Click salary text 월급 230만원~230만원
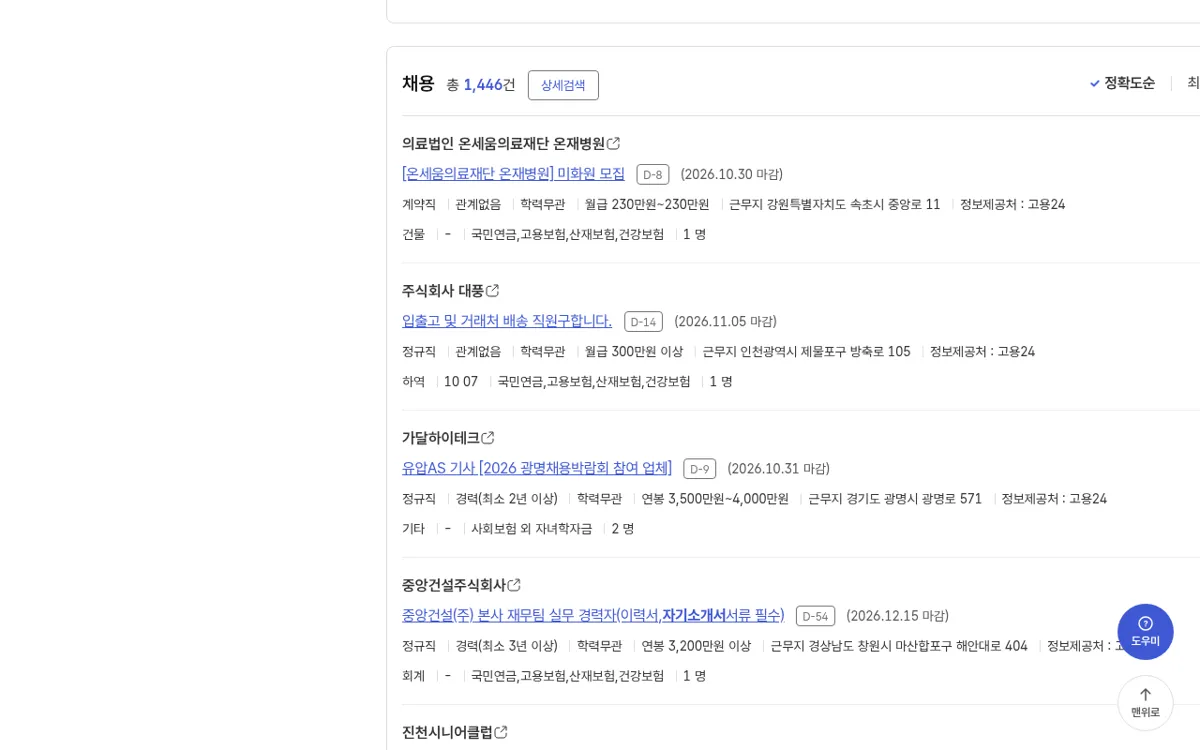This screenshot has height=750, width=1200. (x=647, y=204)
